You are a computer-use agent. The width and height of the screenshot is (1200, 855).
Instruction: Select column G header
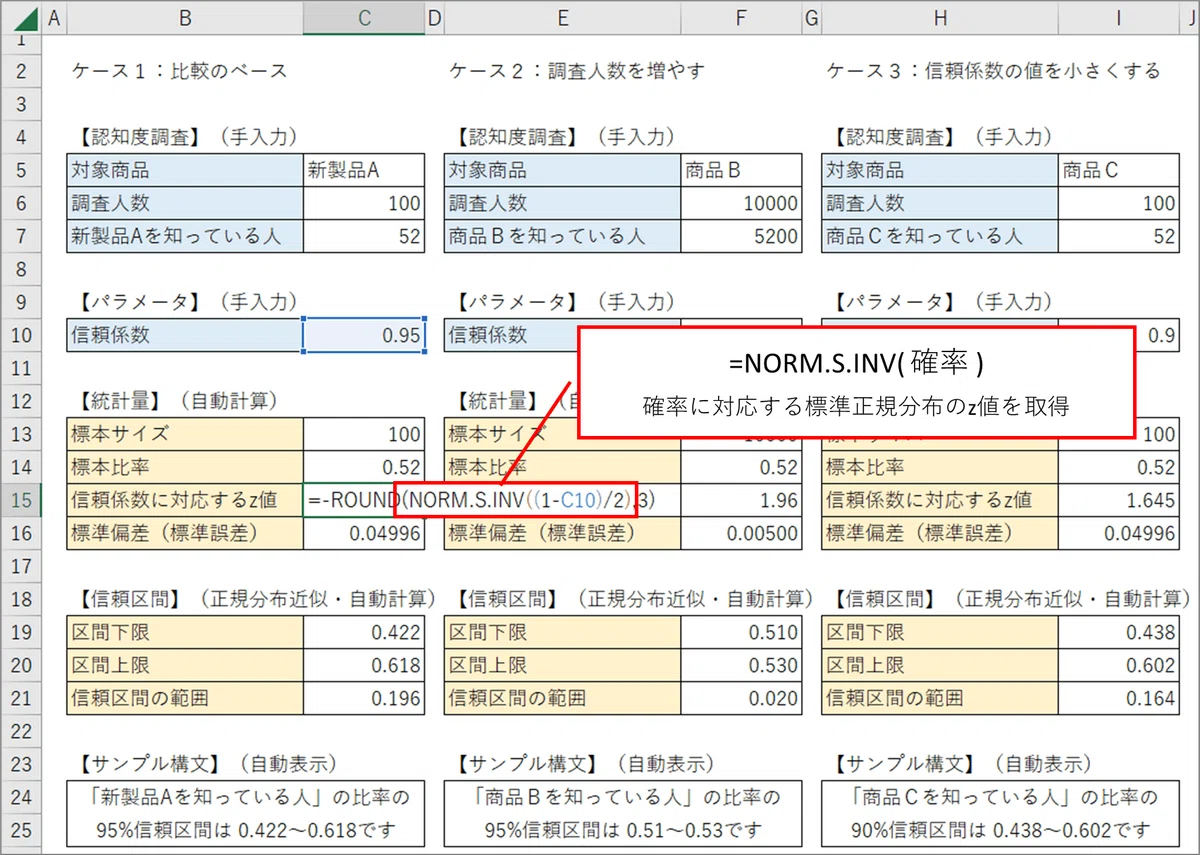tap(812, 17)
